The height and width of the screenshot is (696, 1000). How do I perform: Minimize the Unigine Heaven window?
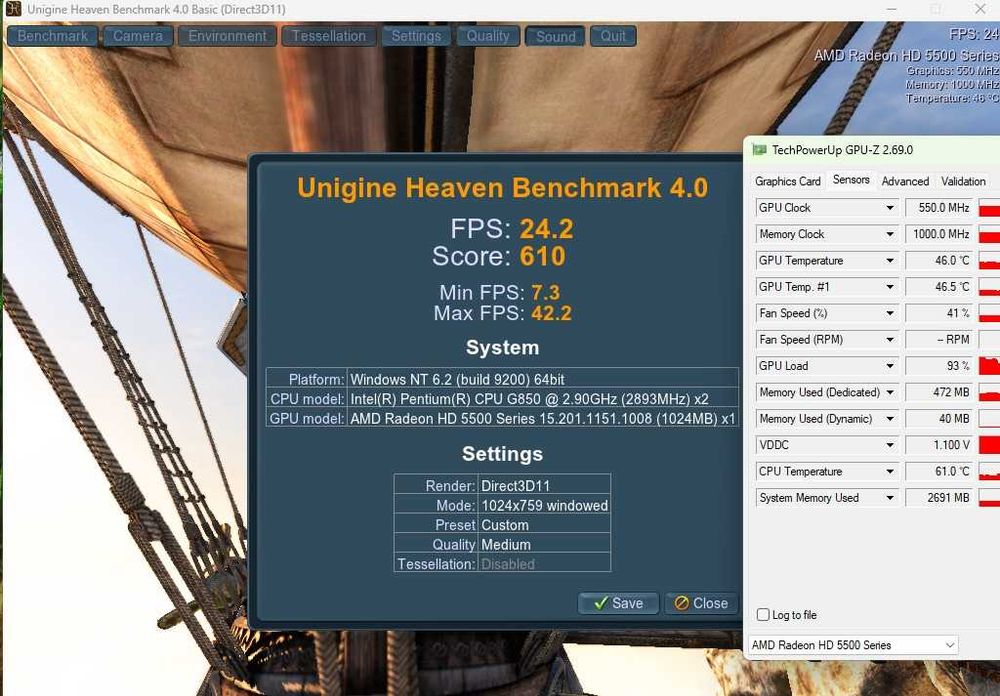point(892,9)
